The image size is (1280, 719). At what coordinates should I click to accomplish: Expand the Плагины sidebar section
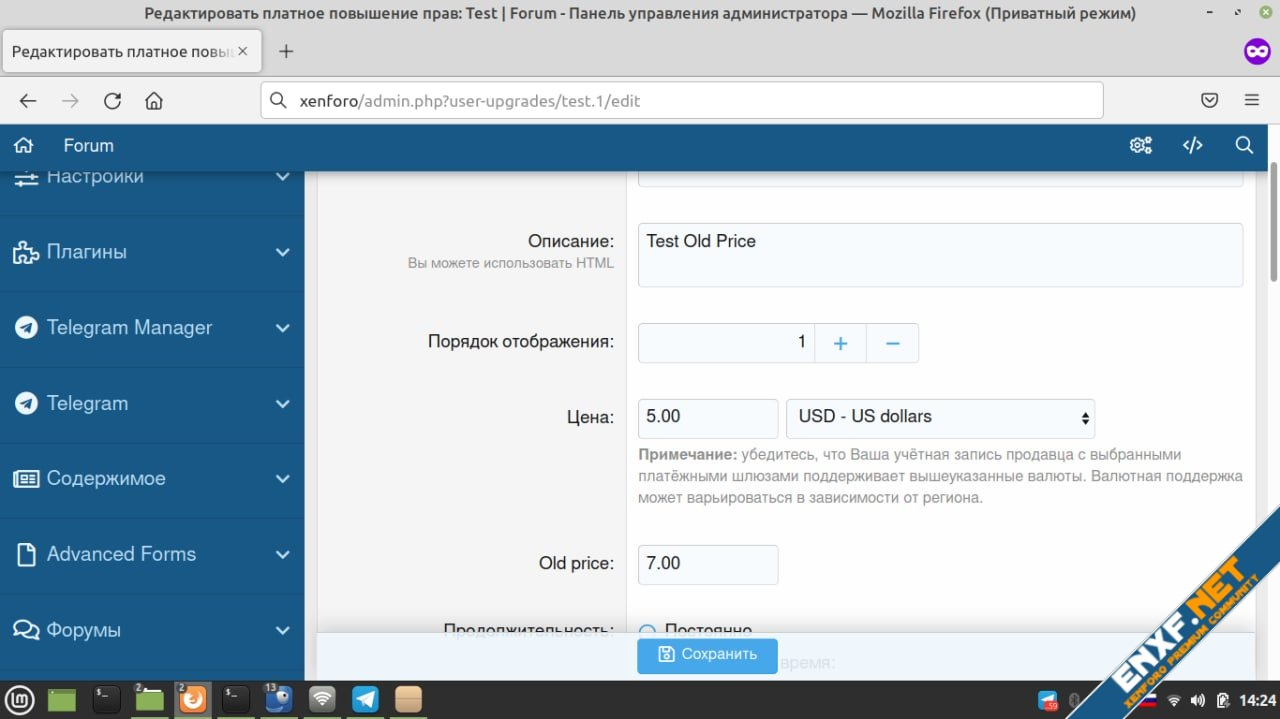tap(282, 253)
